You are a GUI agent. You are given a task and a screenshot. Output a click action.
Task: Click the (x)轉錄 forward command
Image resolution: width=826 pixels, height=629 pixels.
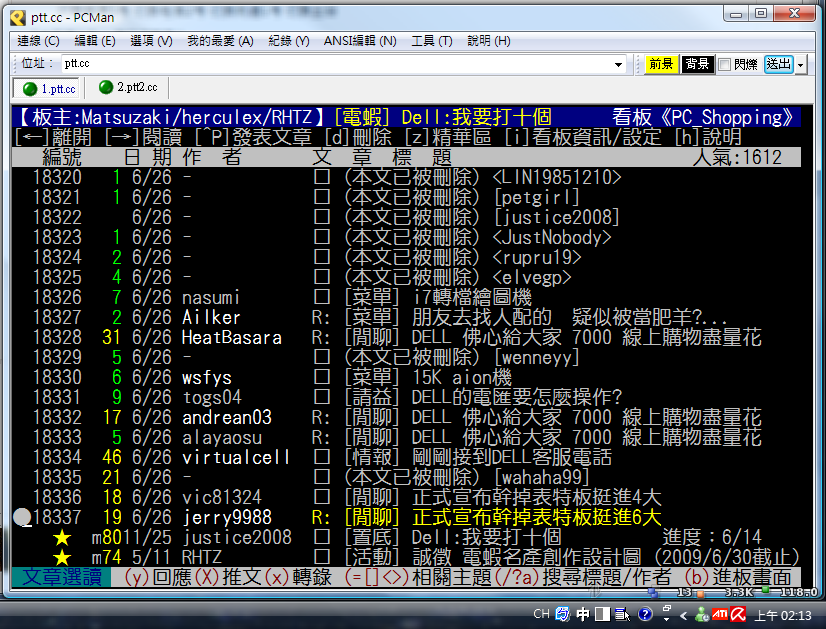(298, 577)
